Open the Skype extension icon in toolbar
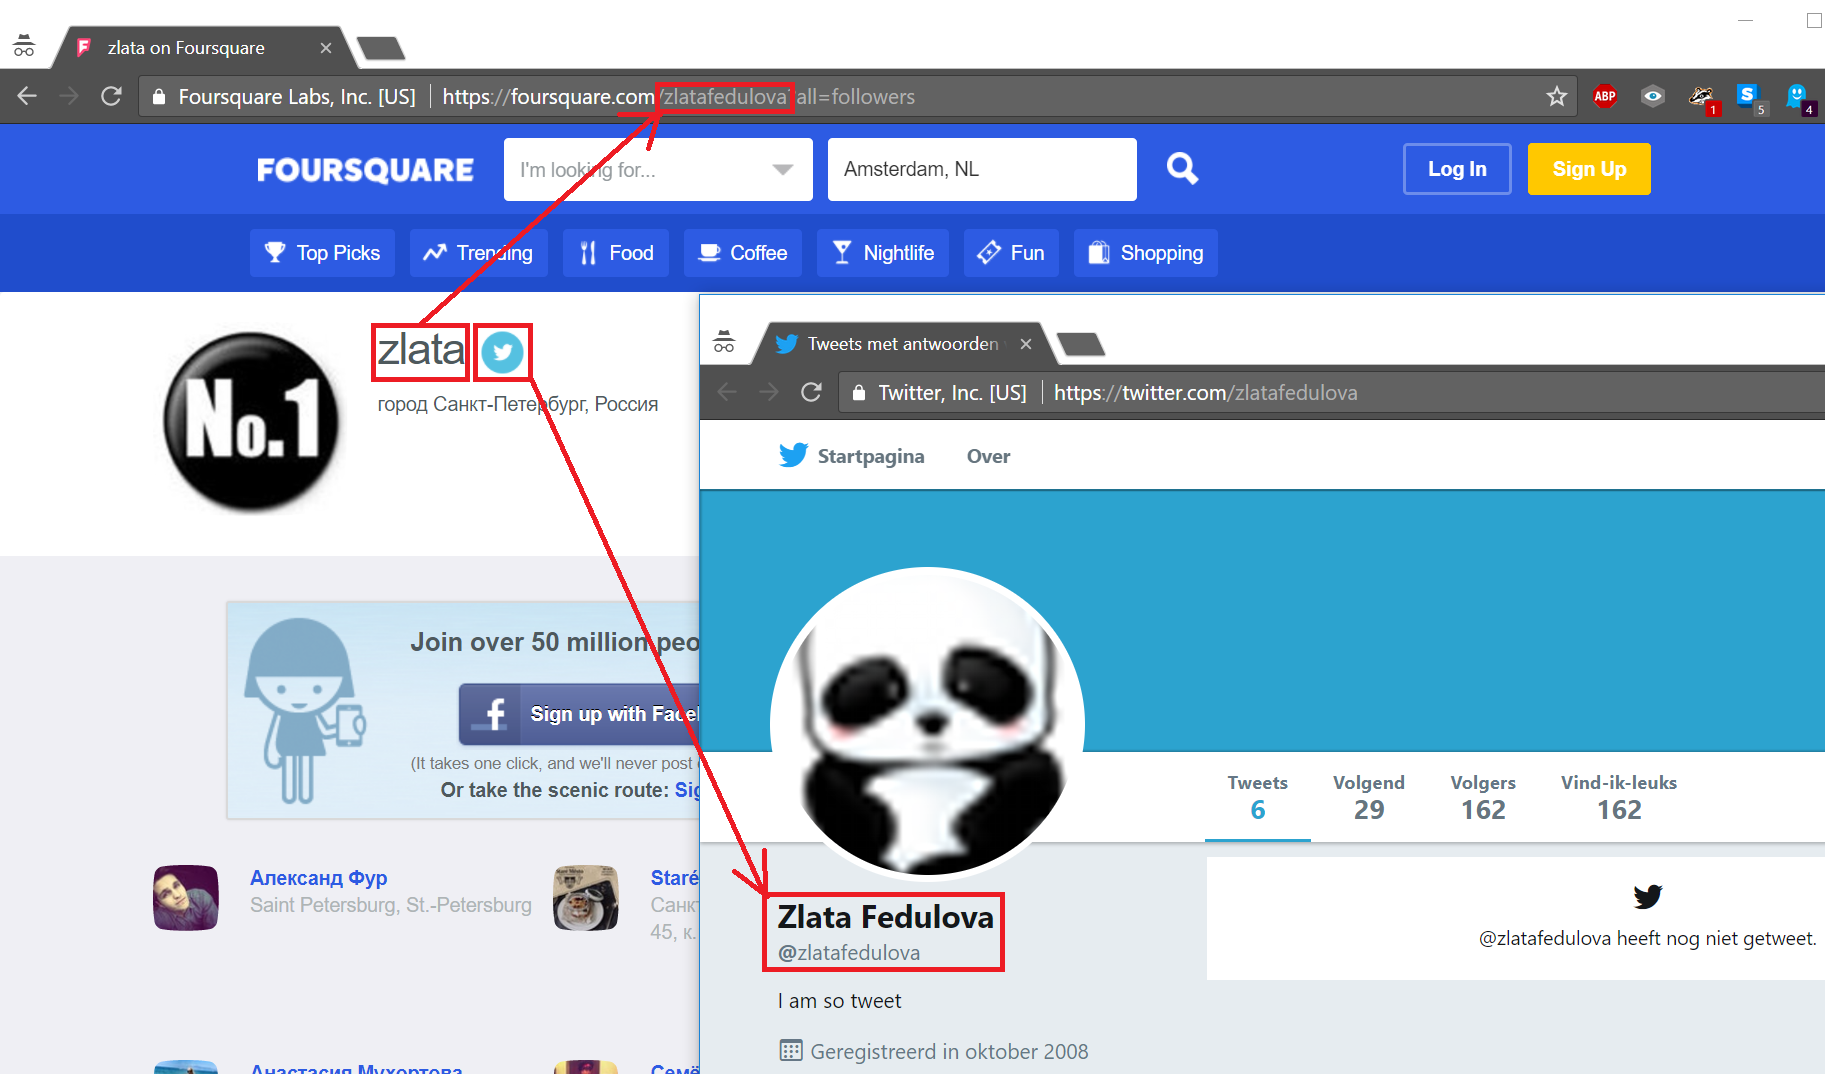Screen dimensions: 1825x1074 (x=1747, y=97)
